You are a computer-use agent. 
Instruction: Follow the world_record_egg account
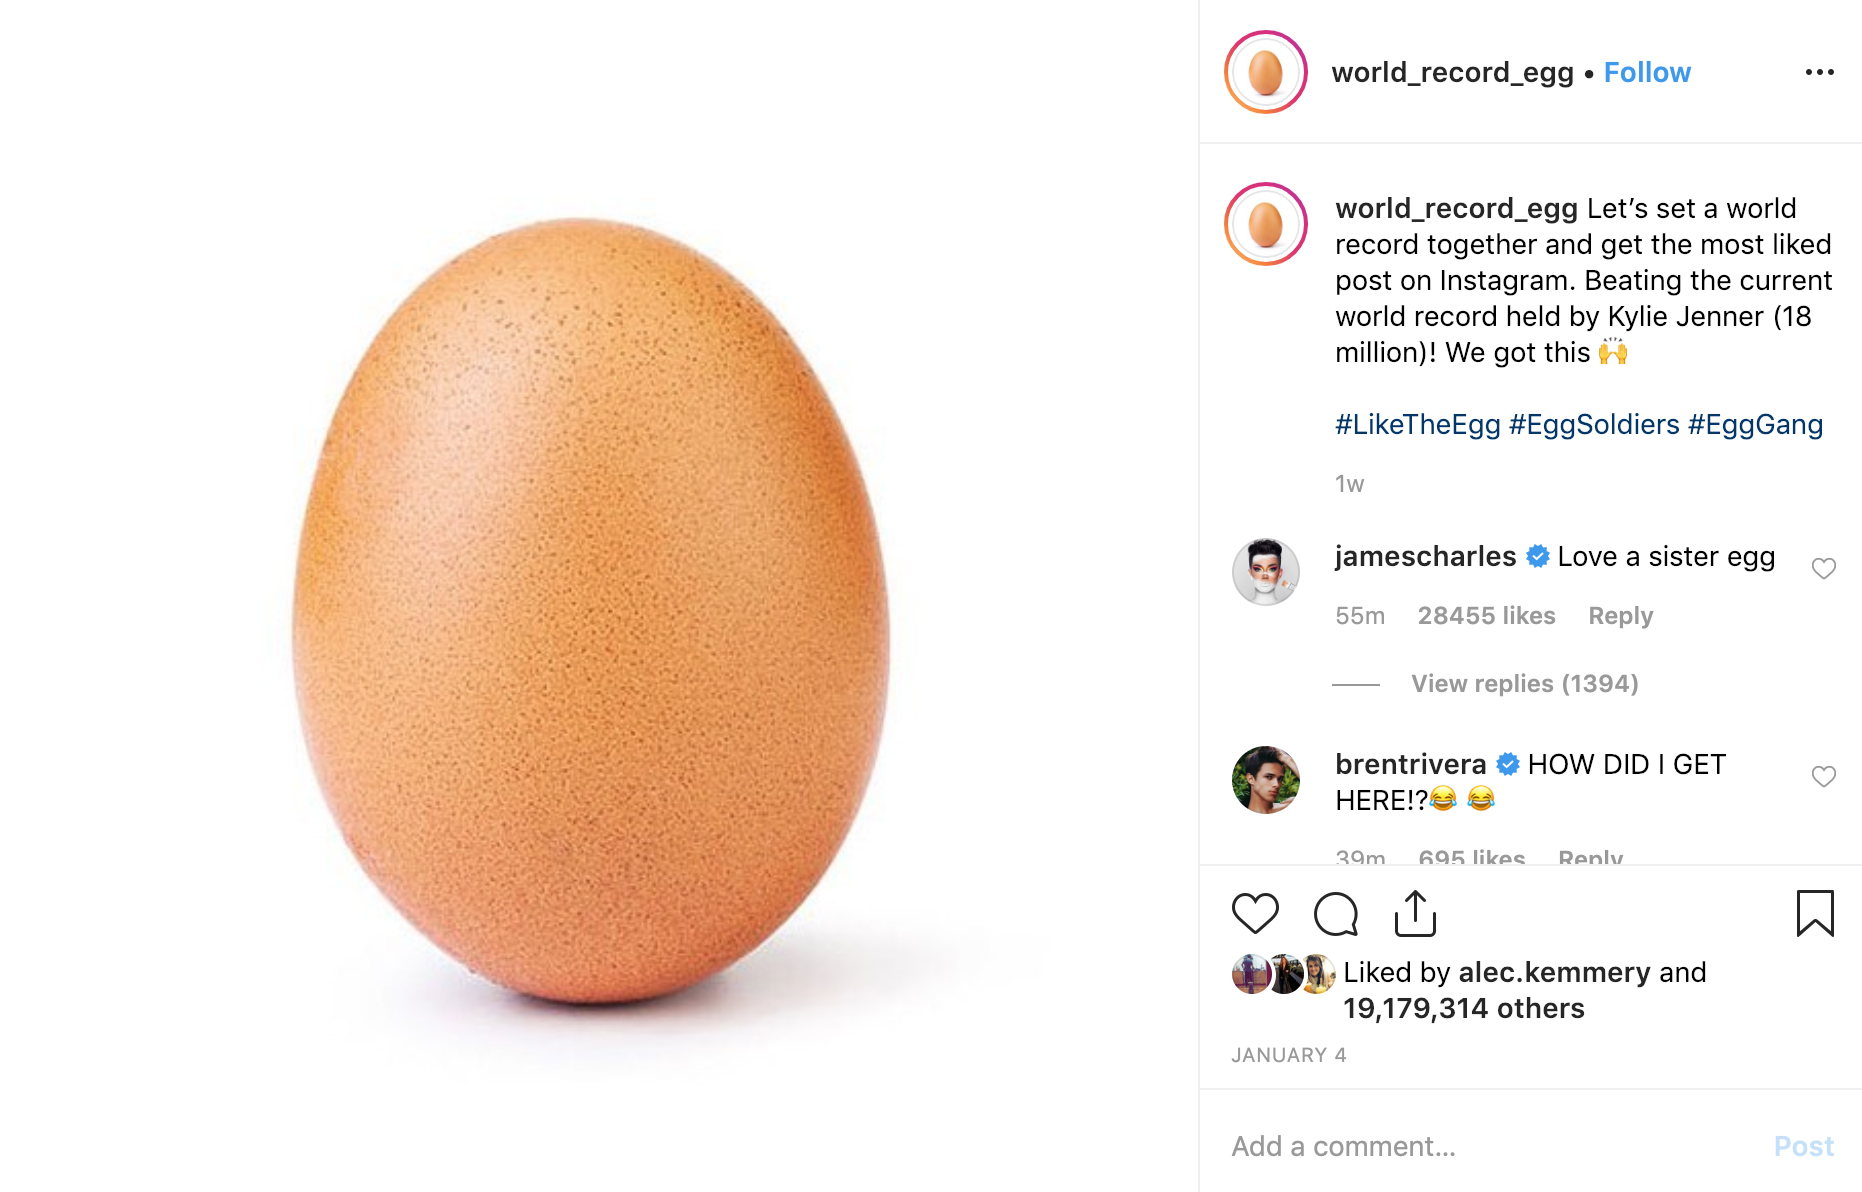pos(1646,72)
